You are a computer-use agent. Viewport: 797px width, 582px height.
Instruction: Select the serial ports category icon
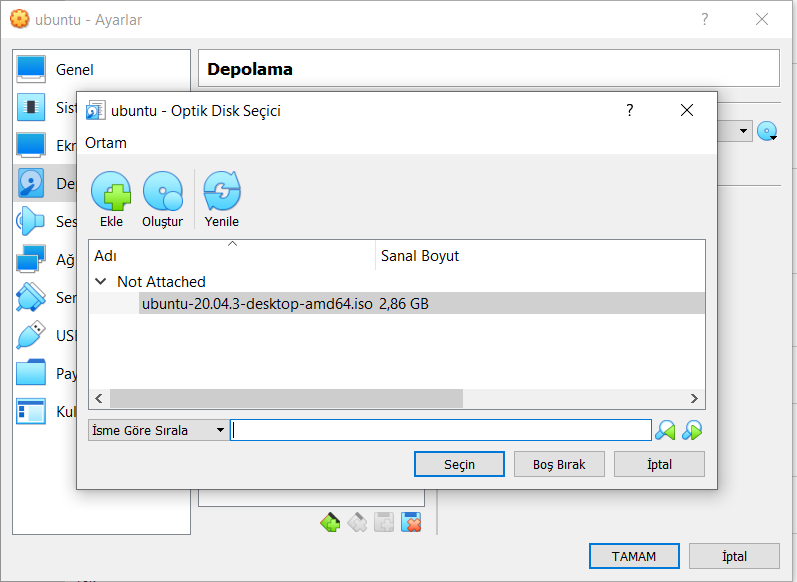[x=30, y=297]
